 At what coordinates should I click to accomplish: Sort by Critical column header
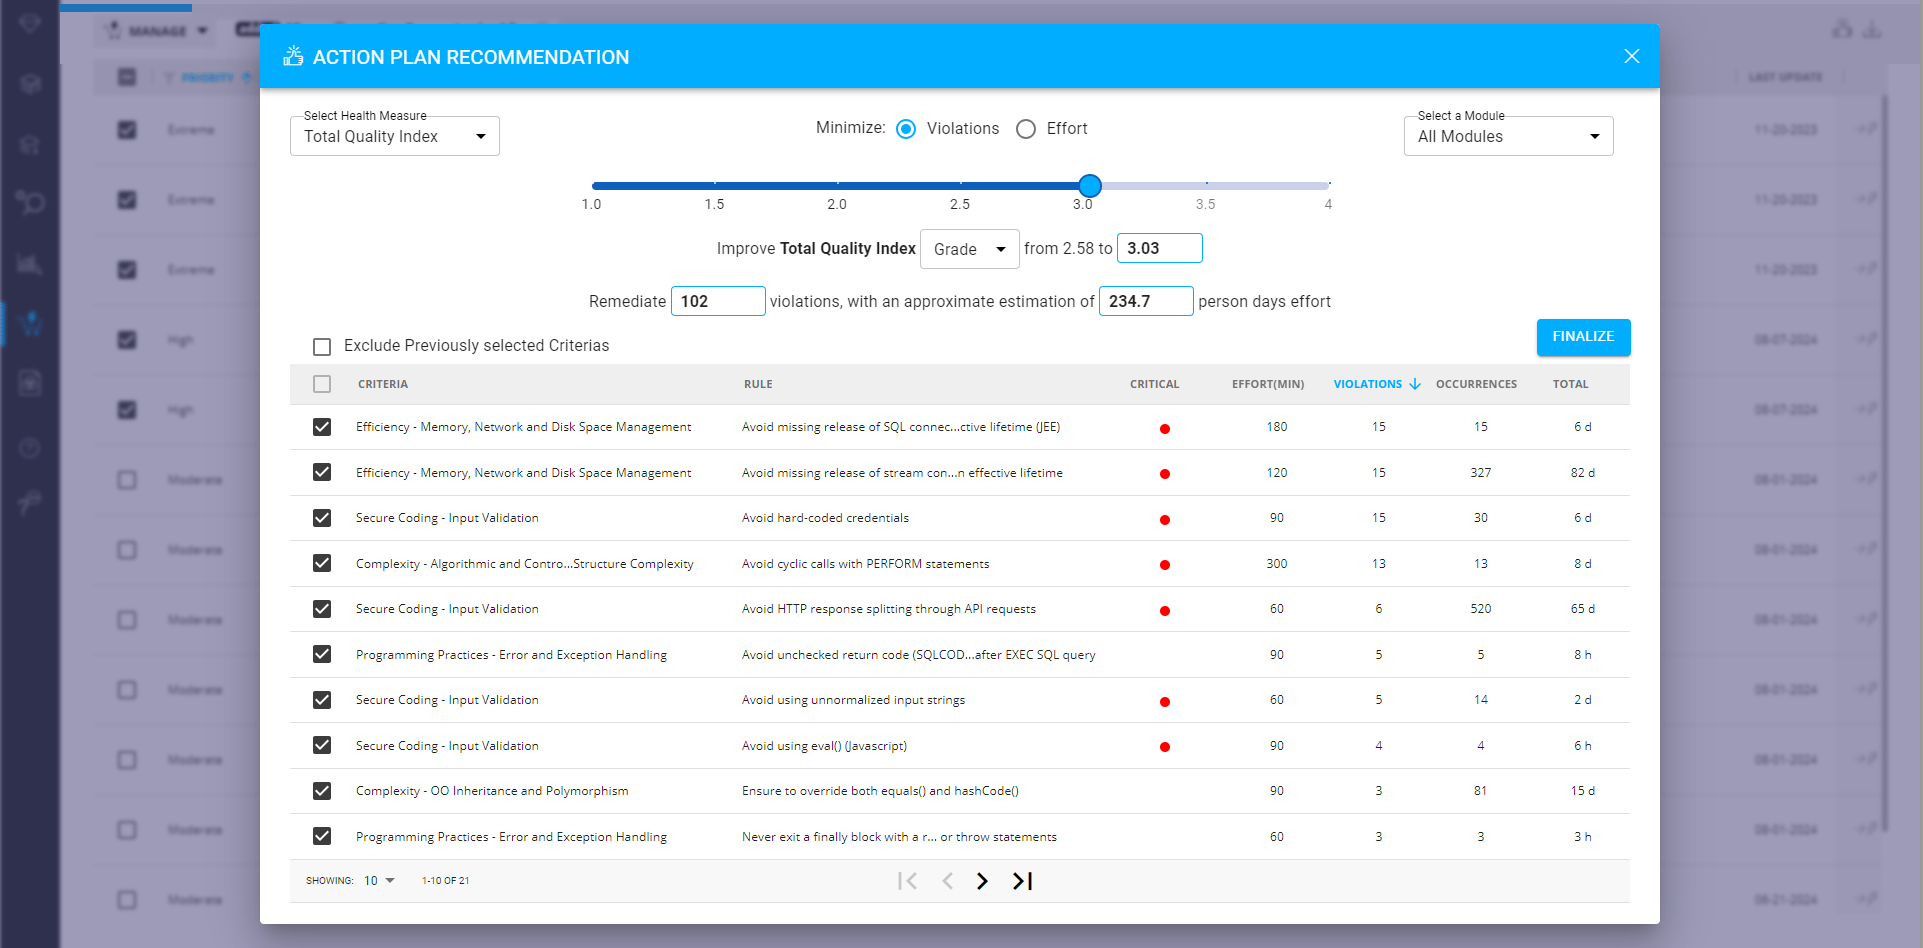(x=1154, y=384)
